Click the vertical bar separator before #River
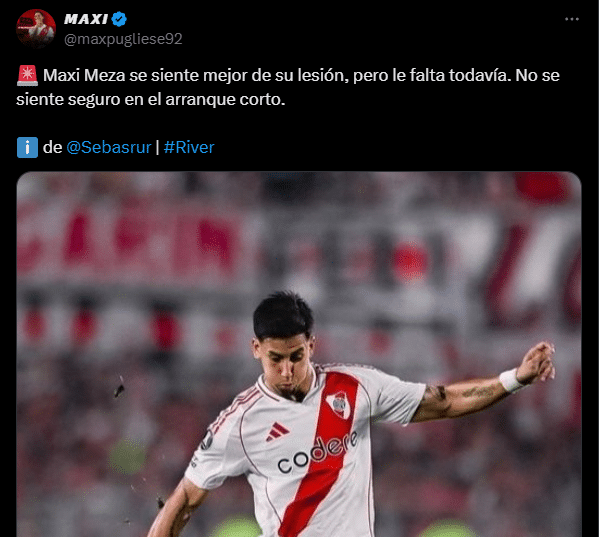This screenshot has width=599, height=537. (x=157, y=148)
